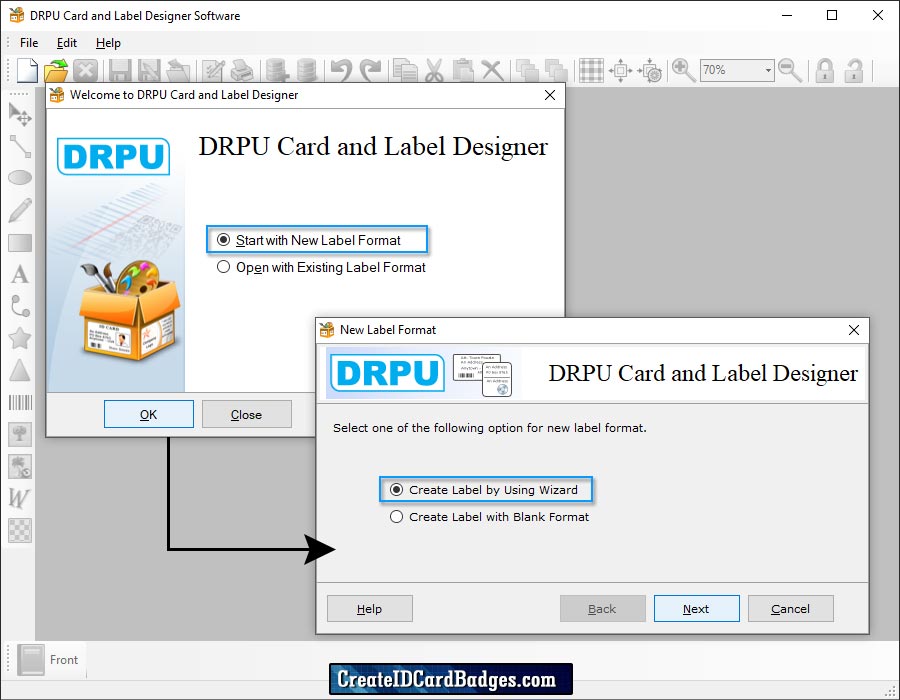900x700 pixels.
Task: Click OK in the Welcome dialog
Action: [149, 414]
